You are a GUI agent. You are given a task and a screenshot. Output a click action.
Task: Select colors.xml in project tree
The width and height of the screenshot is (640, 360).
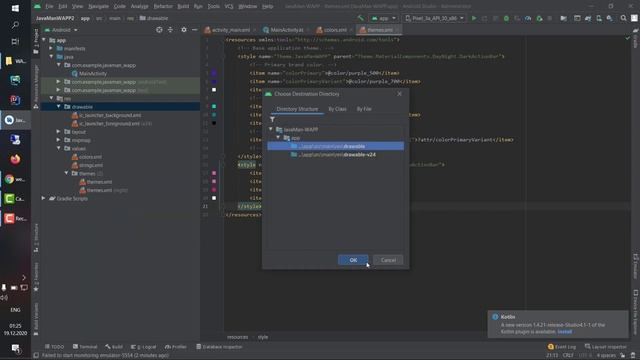(x=90, y=157)
